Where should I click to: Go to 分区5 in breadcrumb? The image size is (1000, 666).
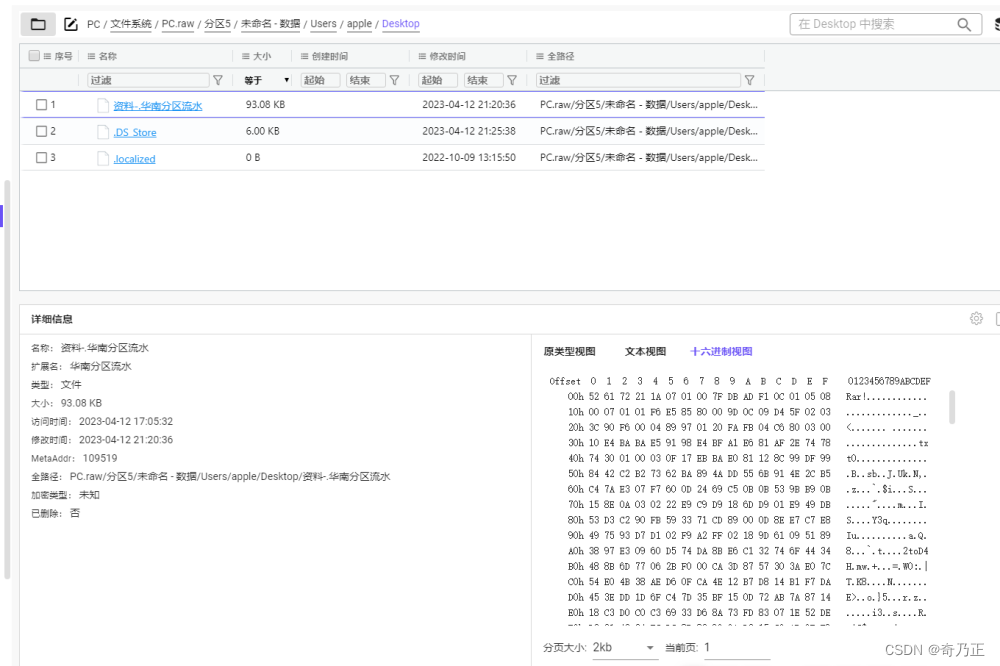click(x=217, y=24)
